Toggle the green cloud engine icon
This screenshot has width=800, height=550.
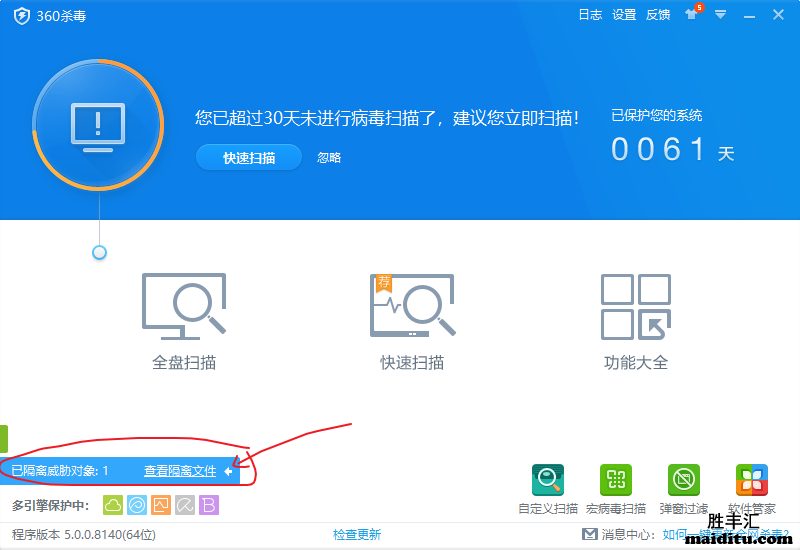[113, 505]
